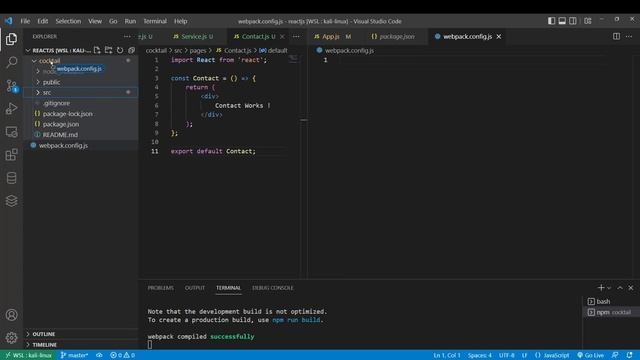Open the Extensions view

[x=11, y=155]
